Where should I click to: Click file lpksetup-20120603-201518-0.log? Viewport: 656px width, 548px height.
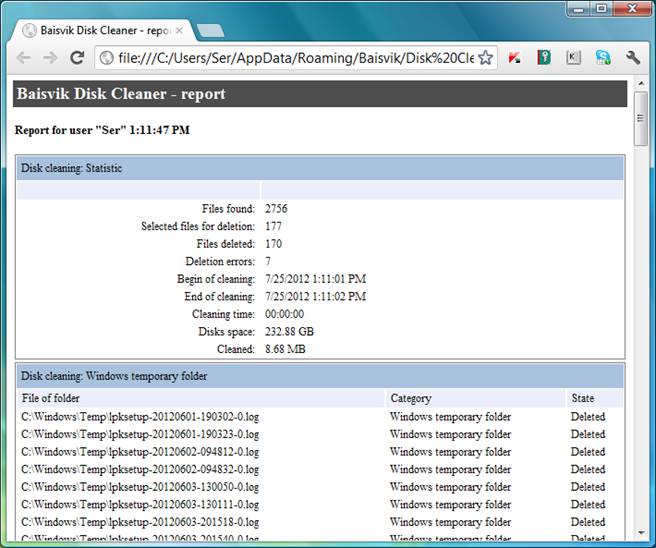point(140,522)
